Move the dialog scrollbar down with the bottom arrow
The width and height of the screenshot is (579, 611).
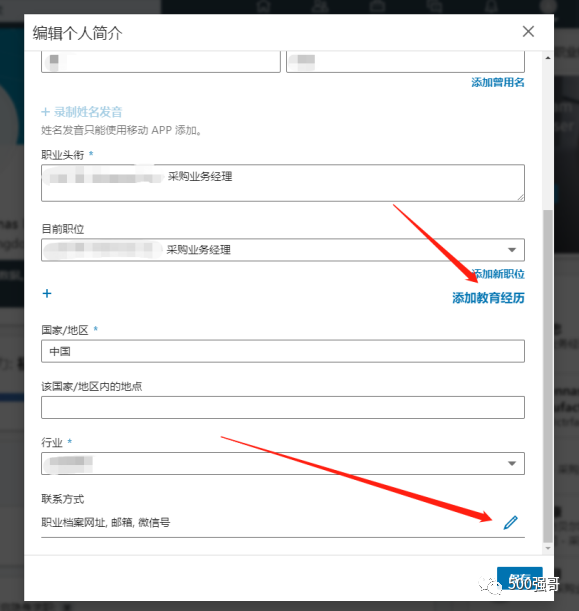(x=548, y=548)
